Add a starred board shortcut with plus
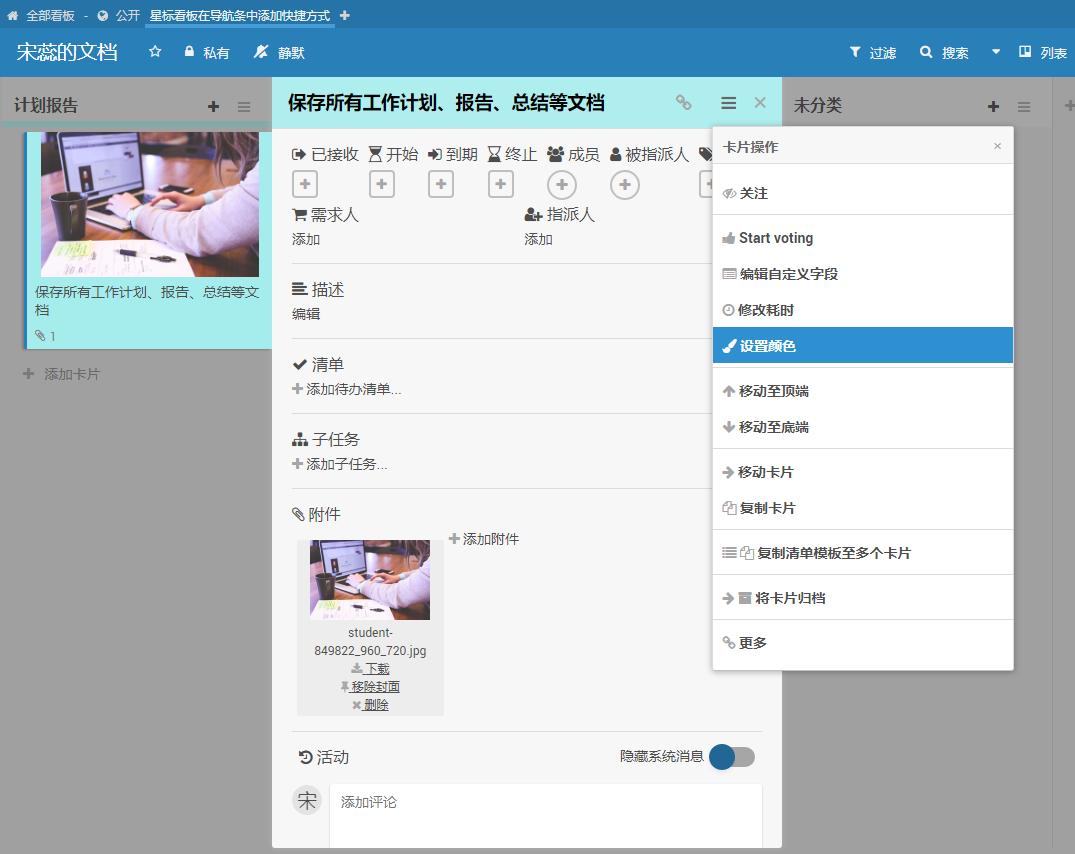This screenshot has height=854, width=1075. coord(345,16)
